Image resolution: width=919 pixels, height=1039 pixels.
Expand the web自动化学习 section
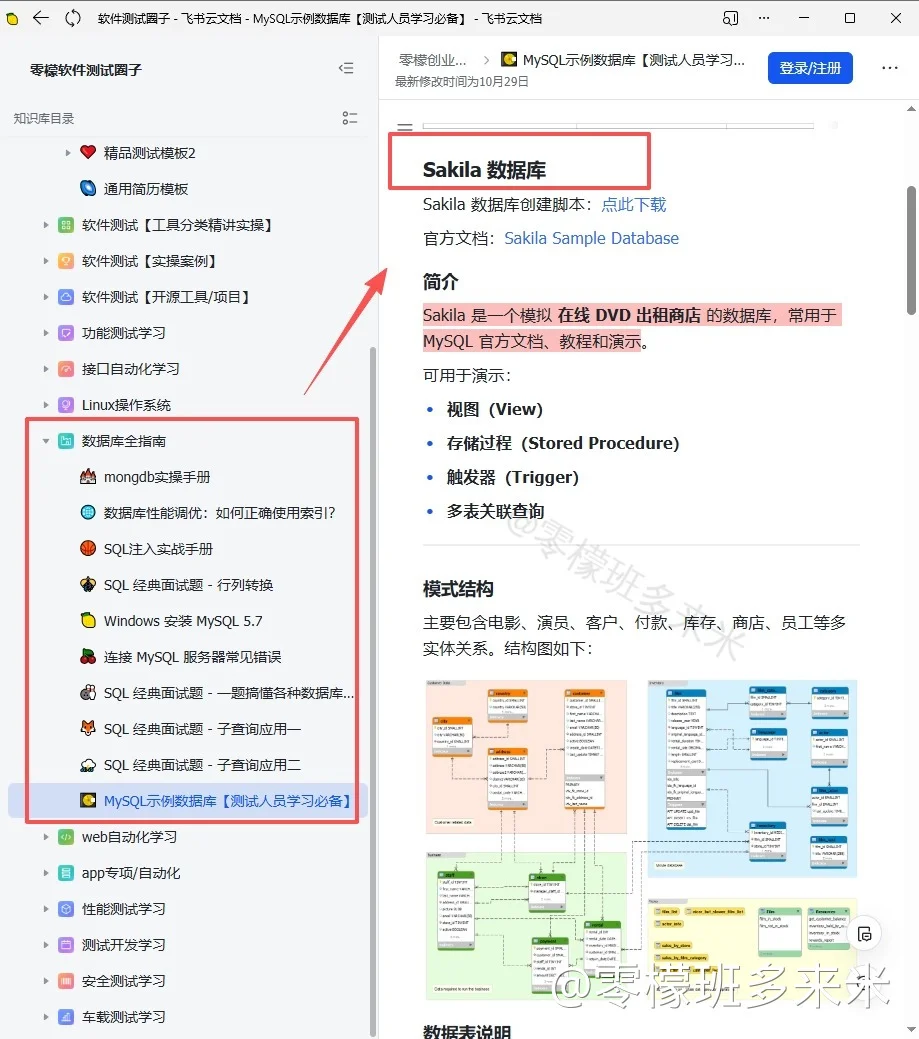coord(46,837)
